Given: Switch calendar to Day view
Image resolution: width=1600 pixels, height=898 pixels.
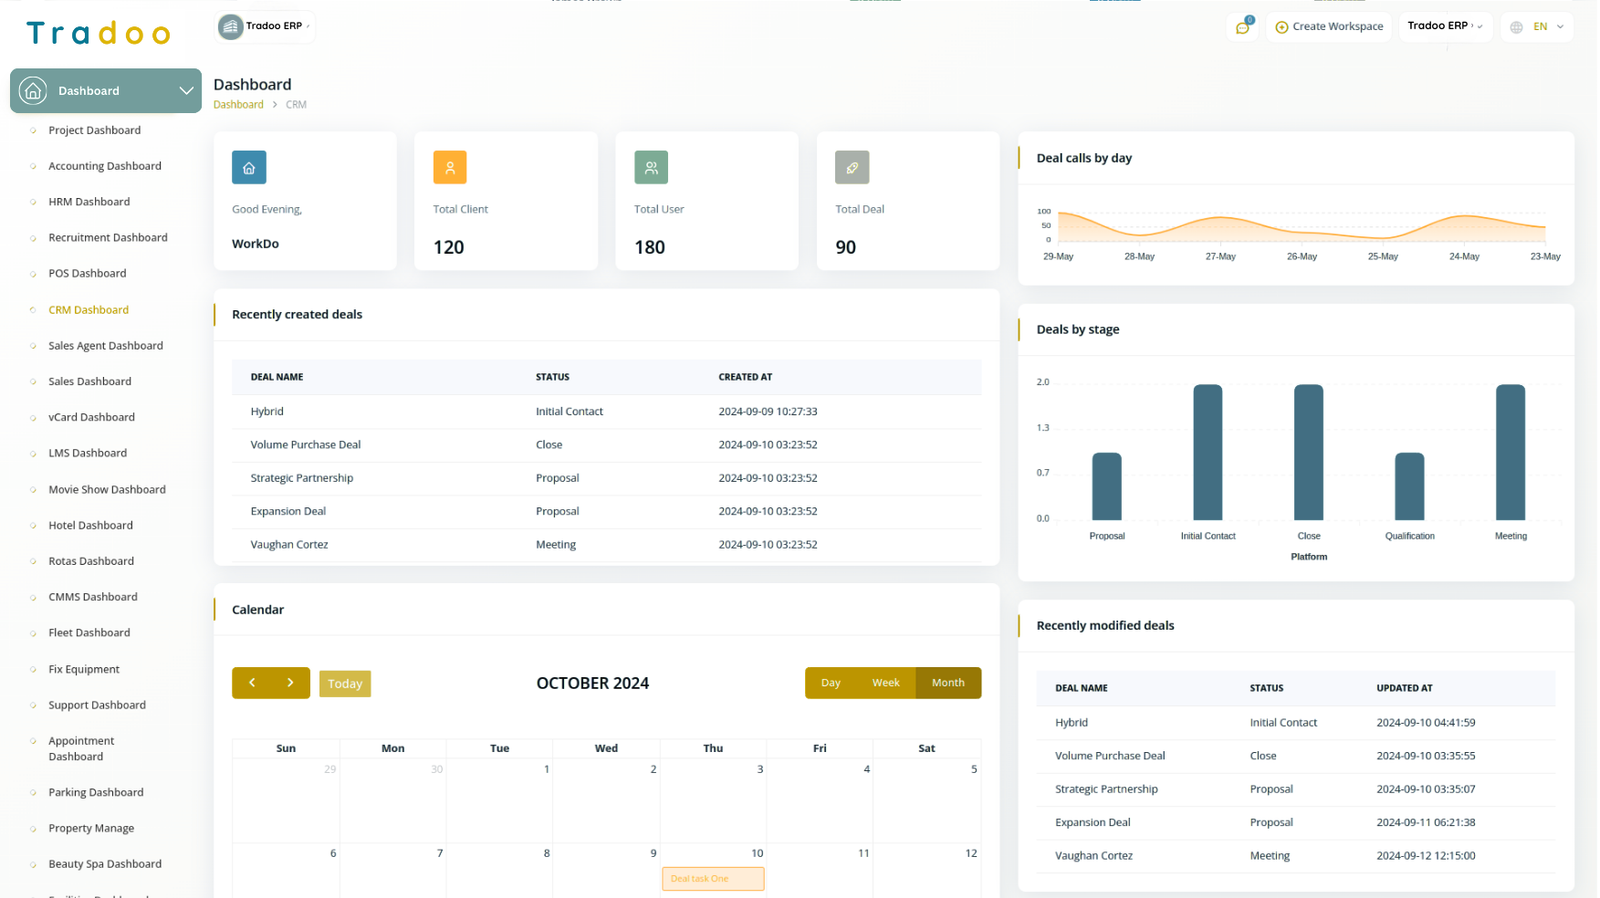Looking at the screenshot, I should [x=830, y=683].
